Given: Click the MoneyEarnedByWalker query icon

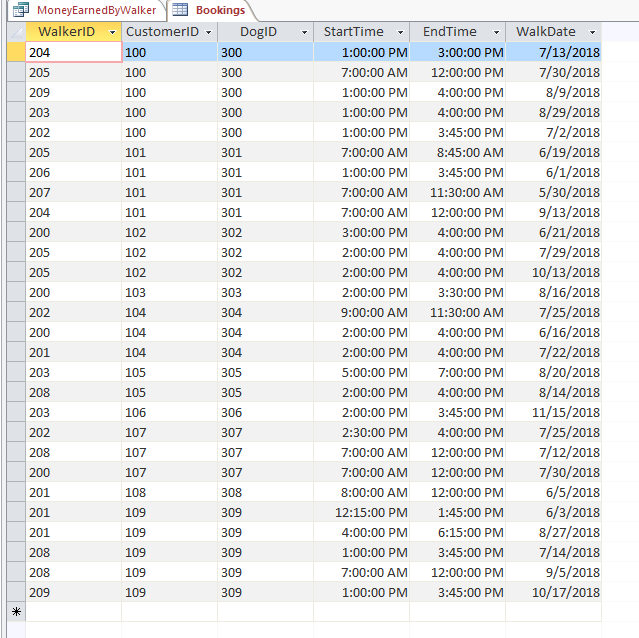Looking at the screenshot, I should coord(21,10).
